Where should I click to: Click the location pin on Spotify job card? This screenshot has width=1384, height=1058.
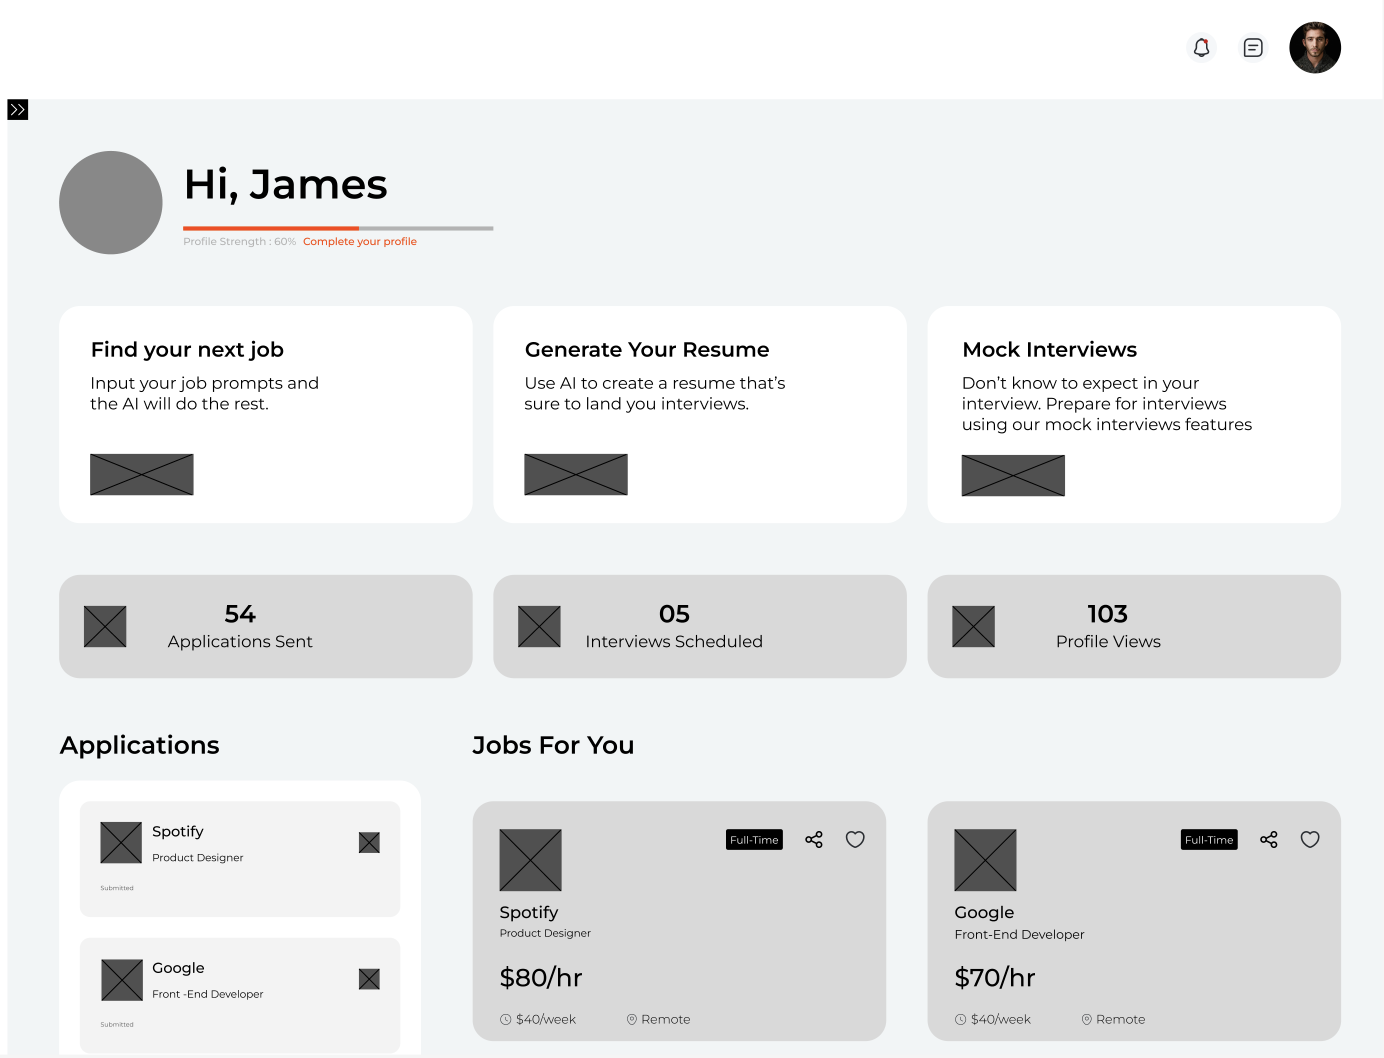(x=632, y=1019)
